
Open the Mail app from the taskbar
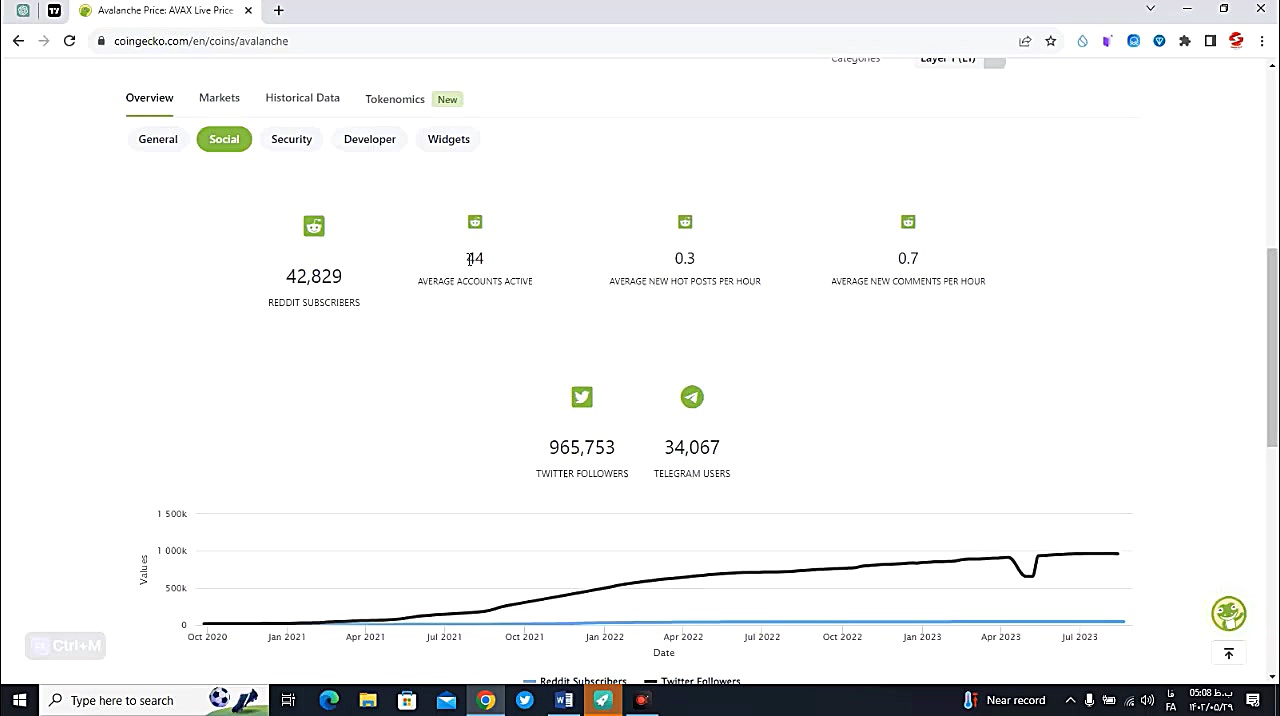click(446, 700)
